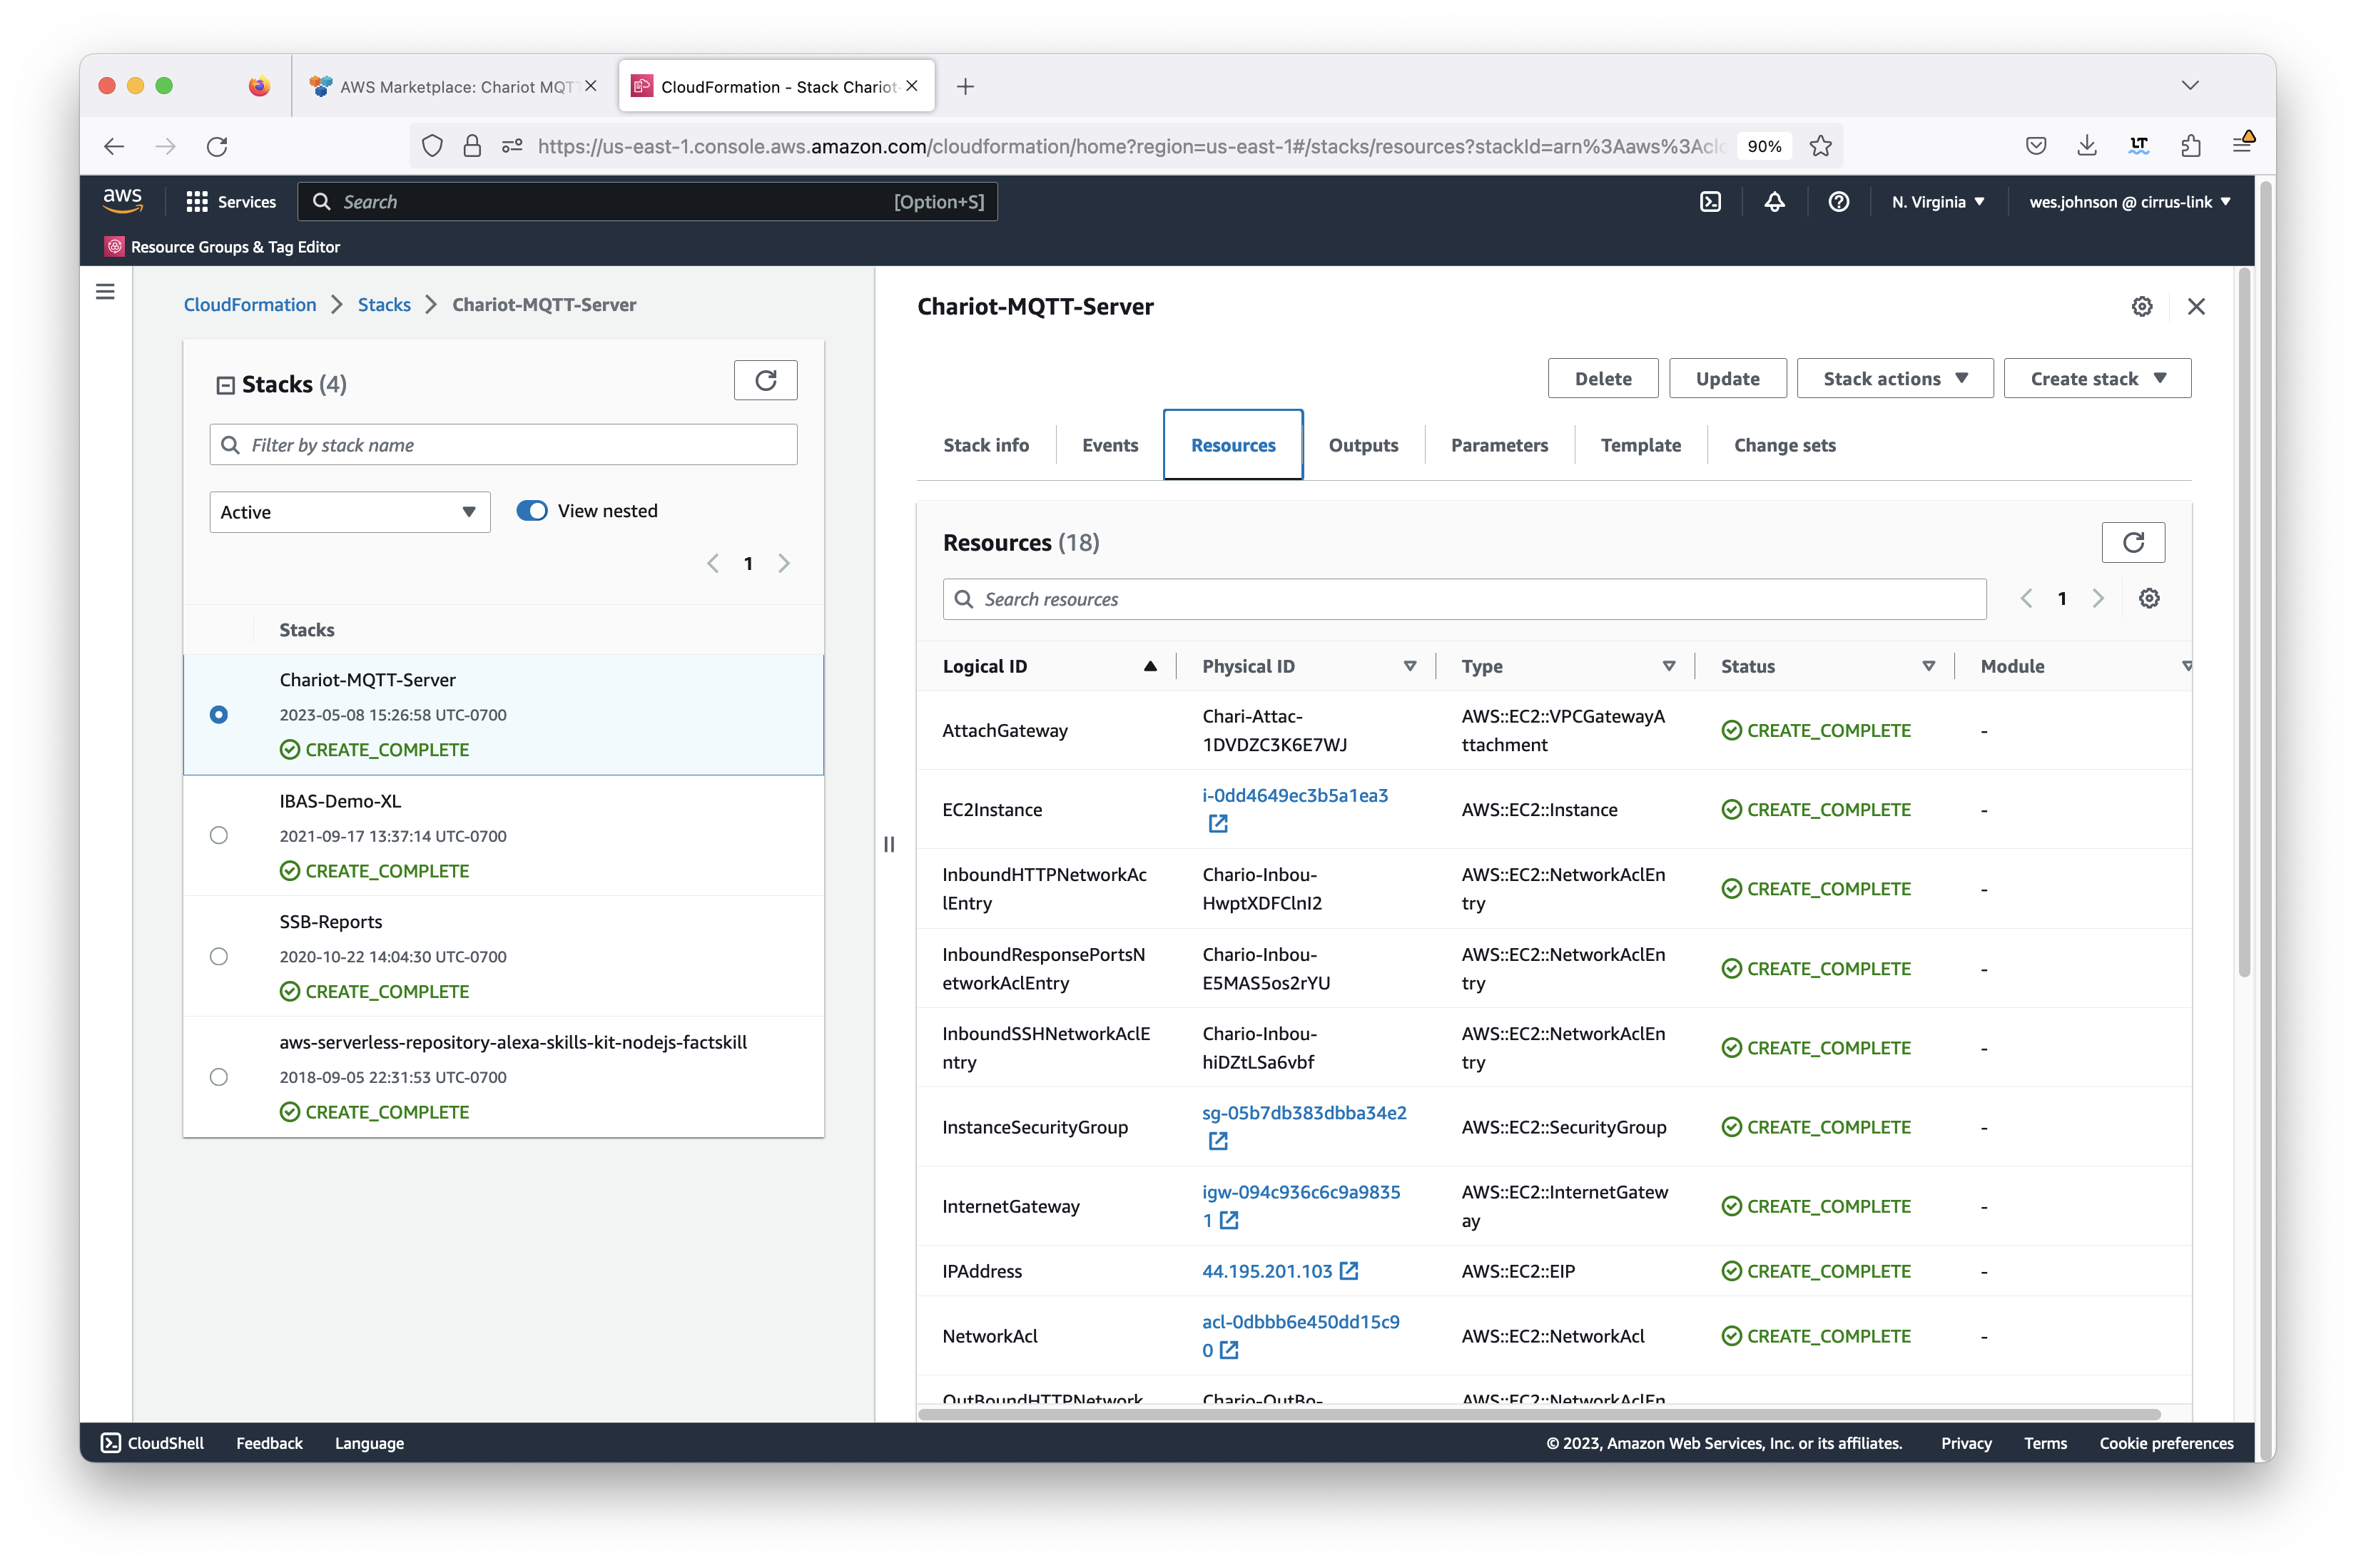Image resolution: width=2356 pixels, height=1568 pixels.
Task: Focus the Filter by stack name field
Action: [503, 444]
